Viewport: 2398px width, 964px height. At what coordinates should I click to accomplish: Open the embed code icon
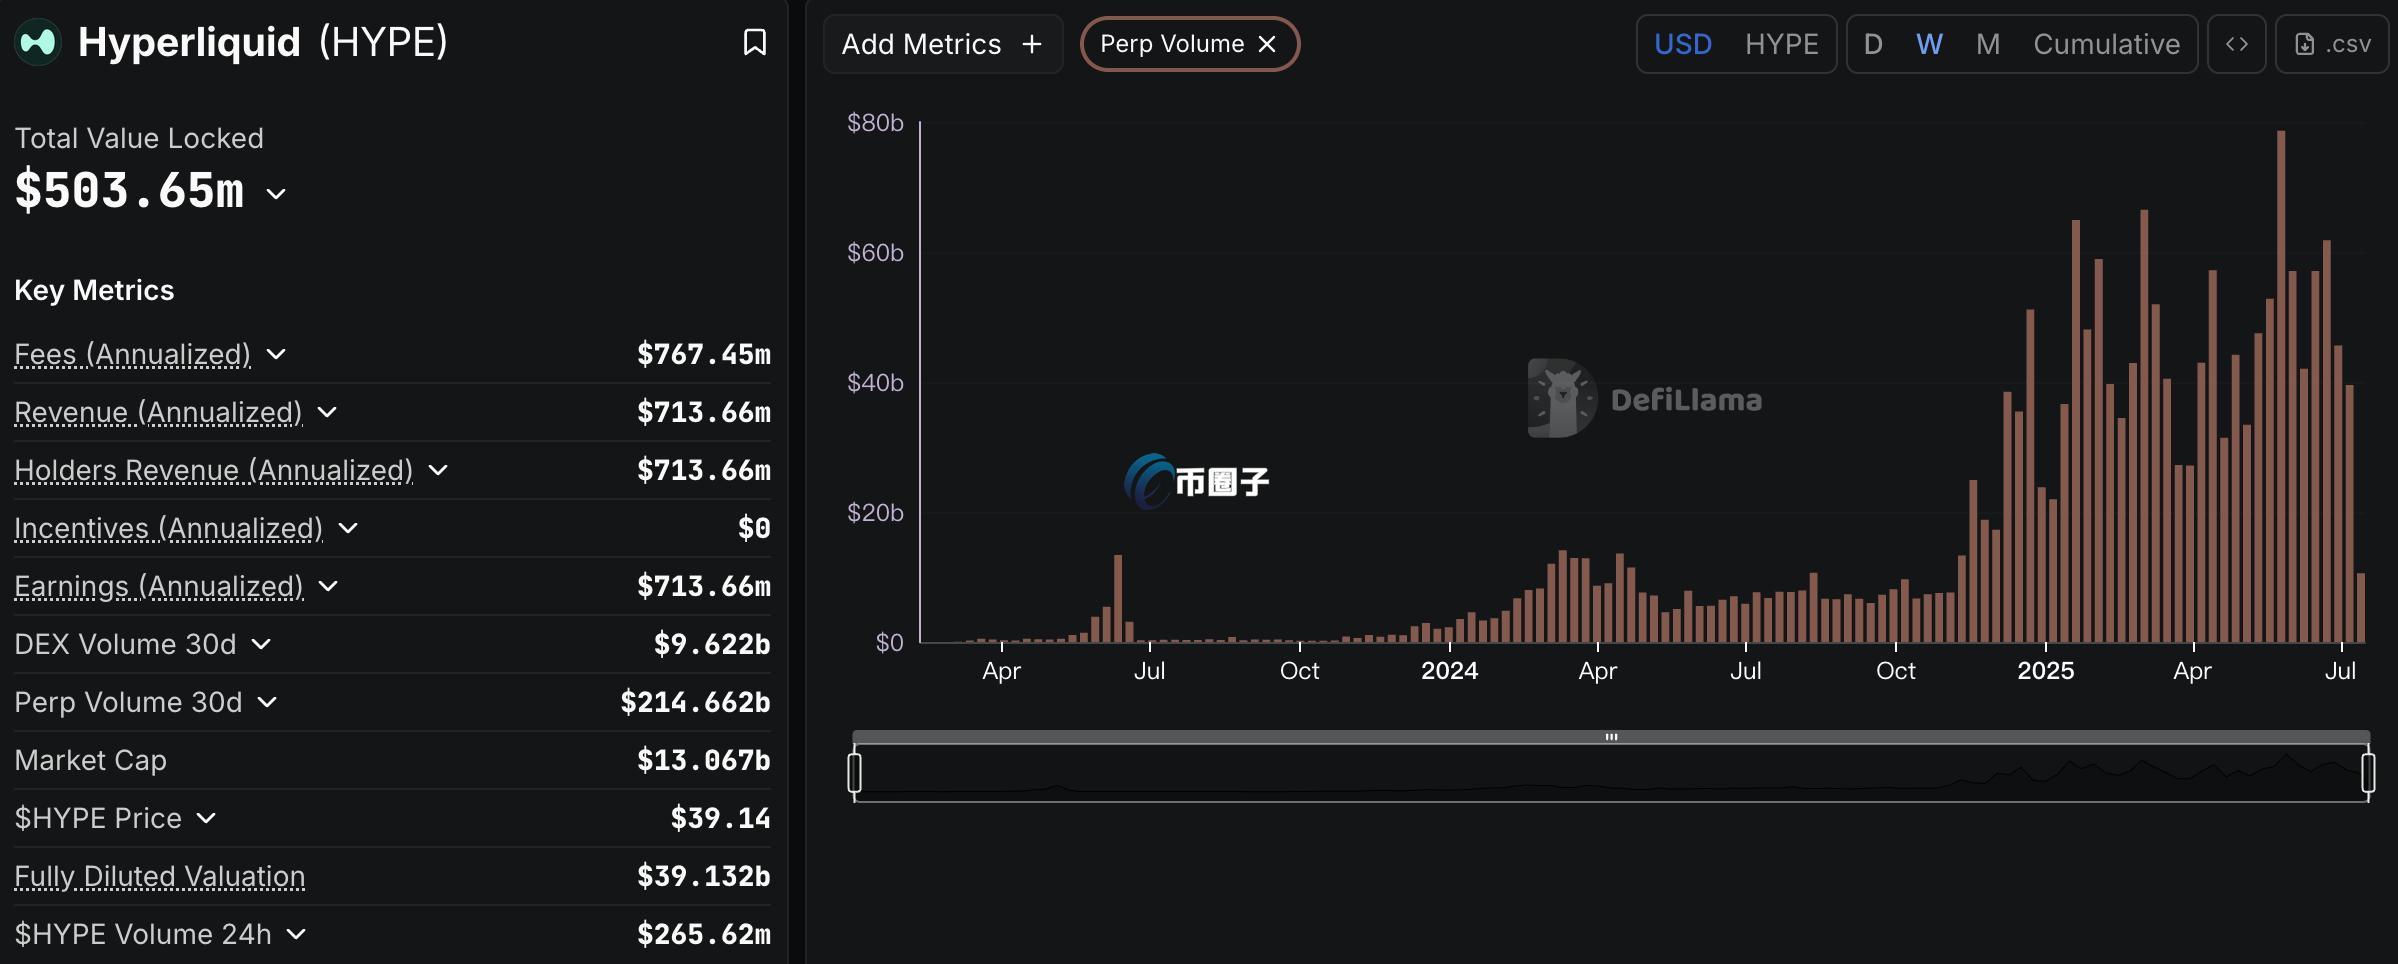(2236, 44)
